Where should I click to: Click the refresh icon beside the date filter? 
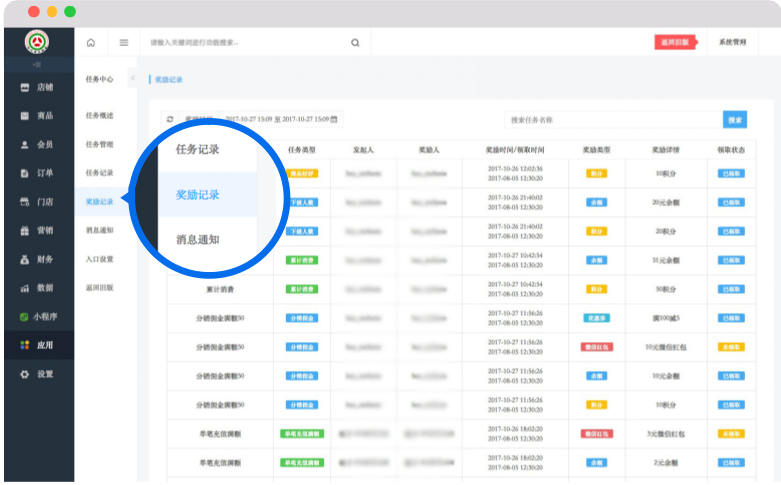click(170, 119)
